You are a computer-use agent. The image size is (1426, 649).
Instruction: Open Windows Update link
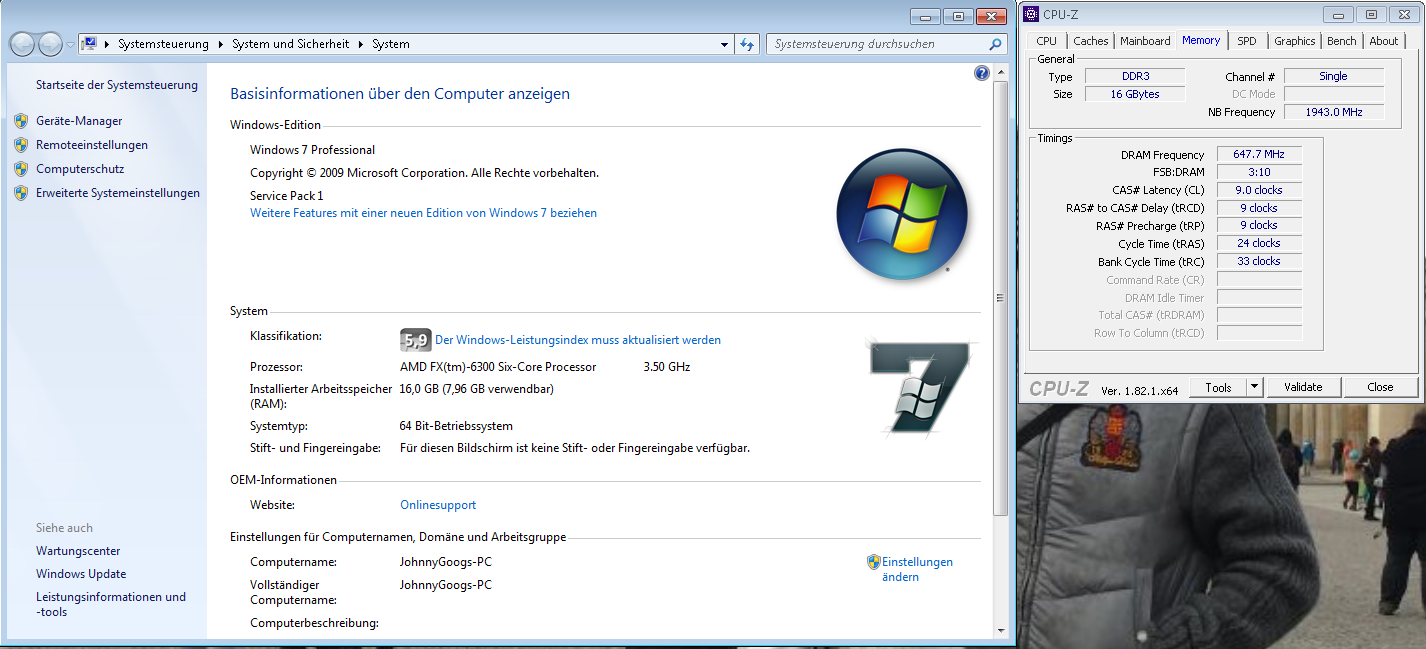81,574
